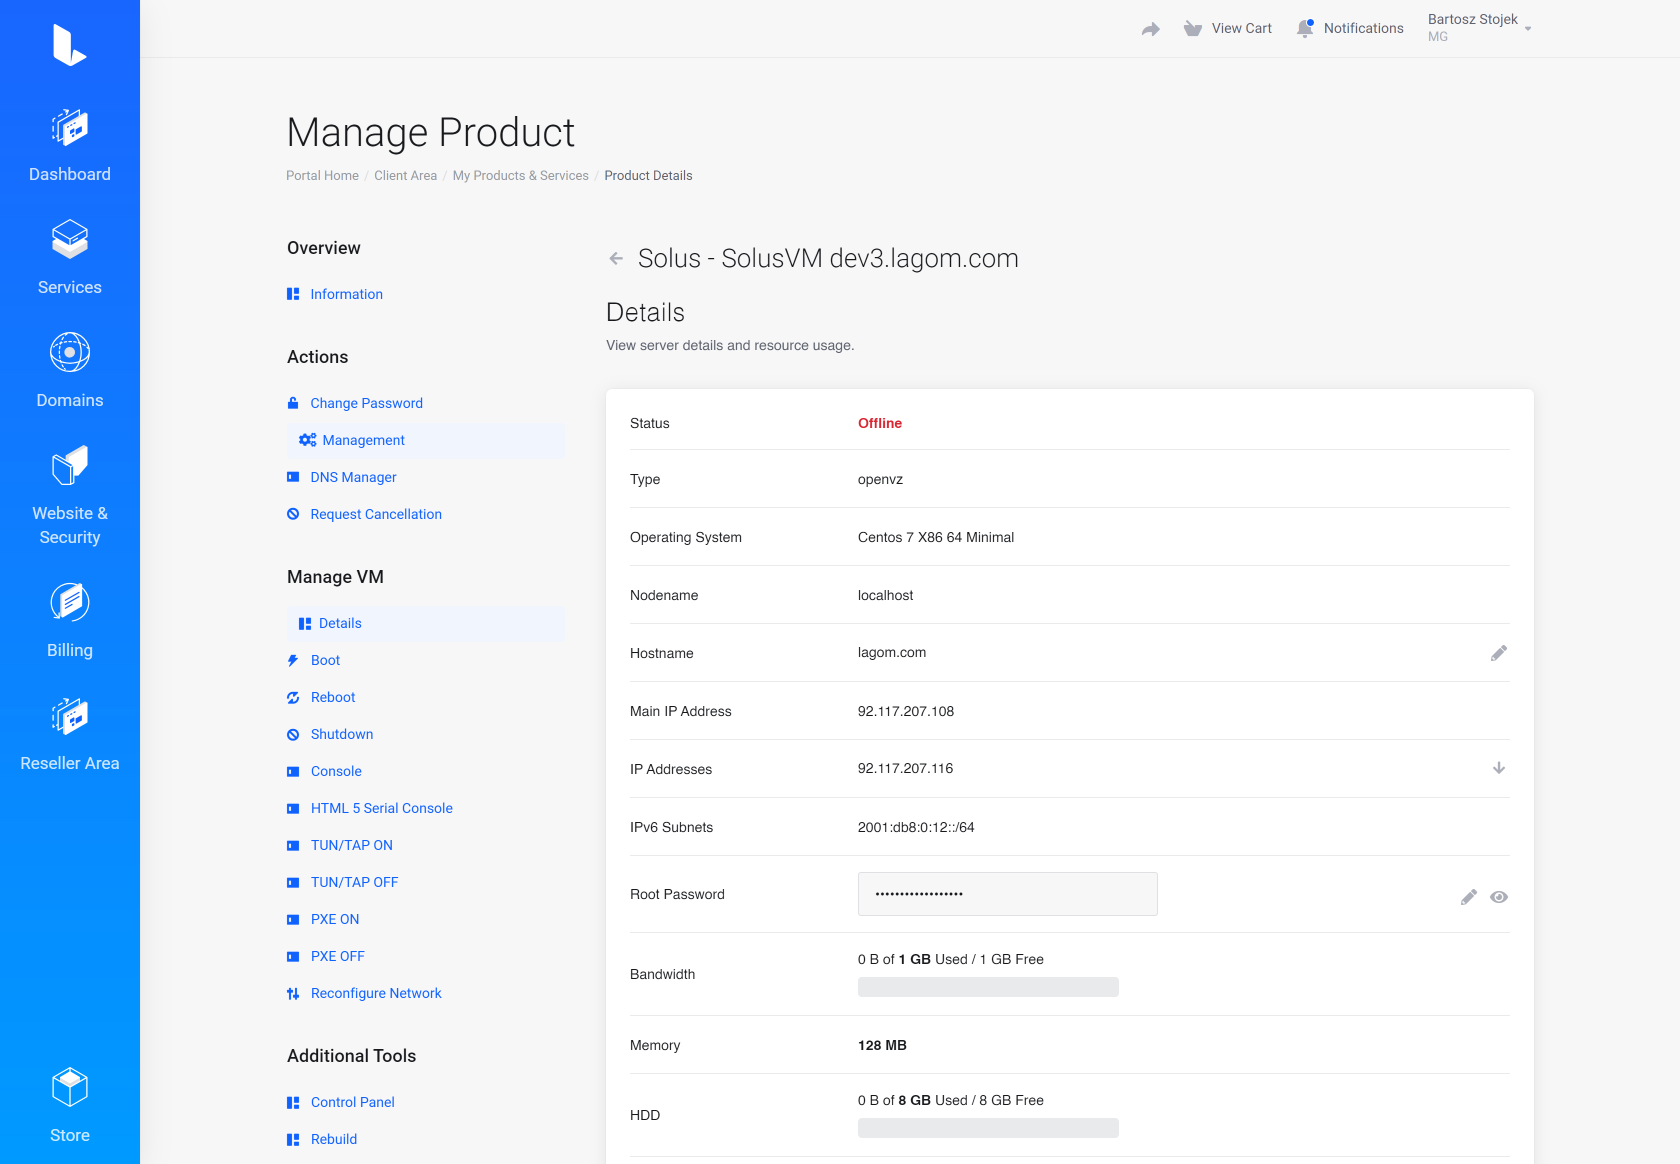Screen dimensions: 1680x1164
Task: Show root password with eye icon
Action: pos(1499,897)
